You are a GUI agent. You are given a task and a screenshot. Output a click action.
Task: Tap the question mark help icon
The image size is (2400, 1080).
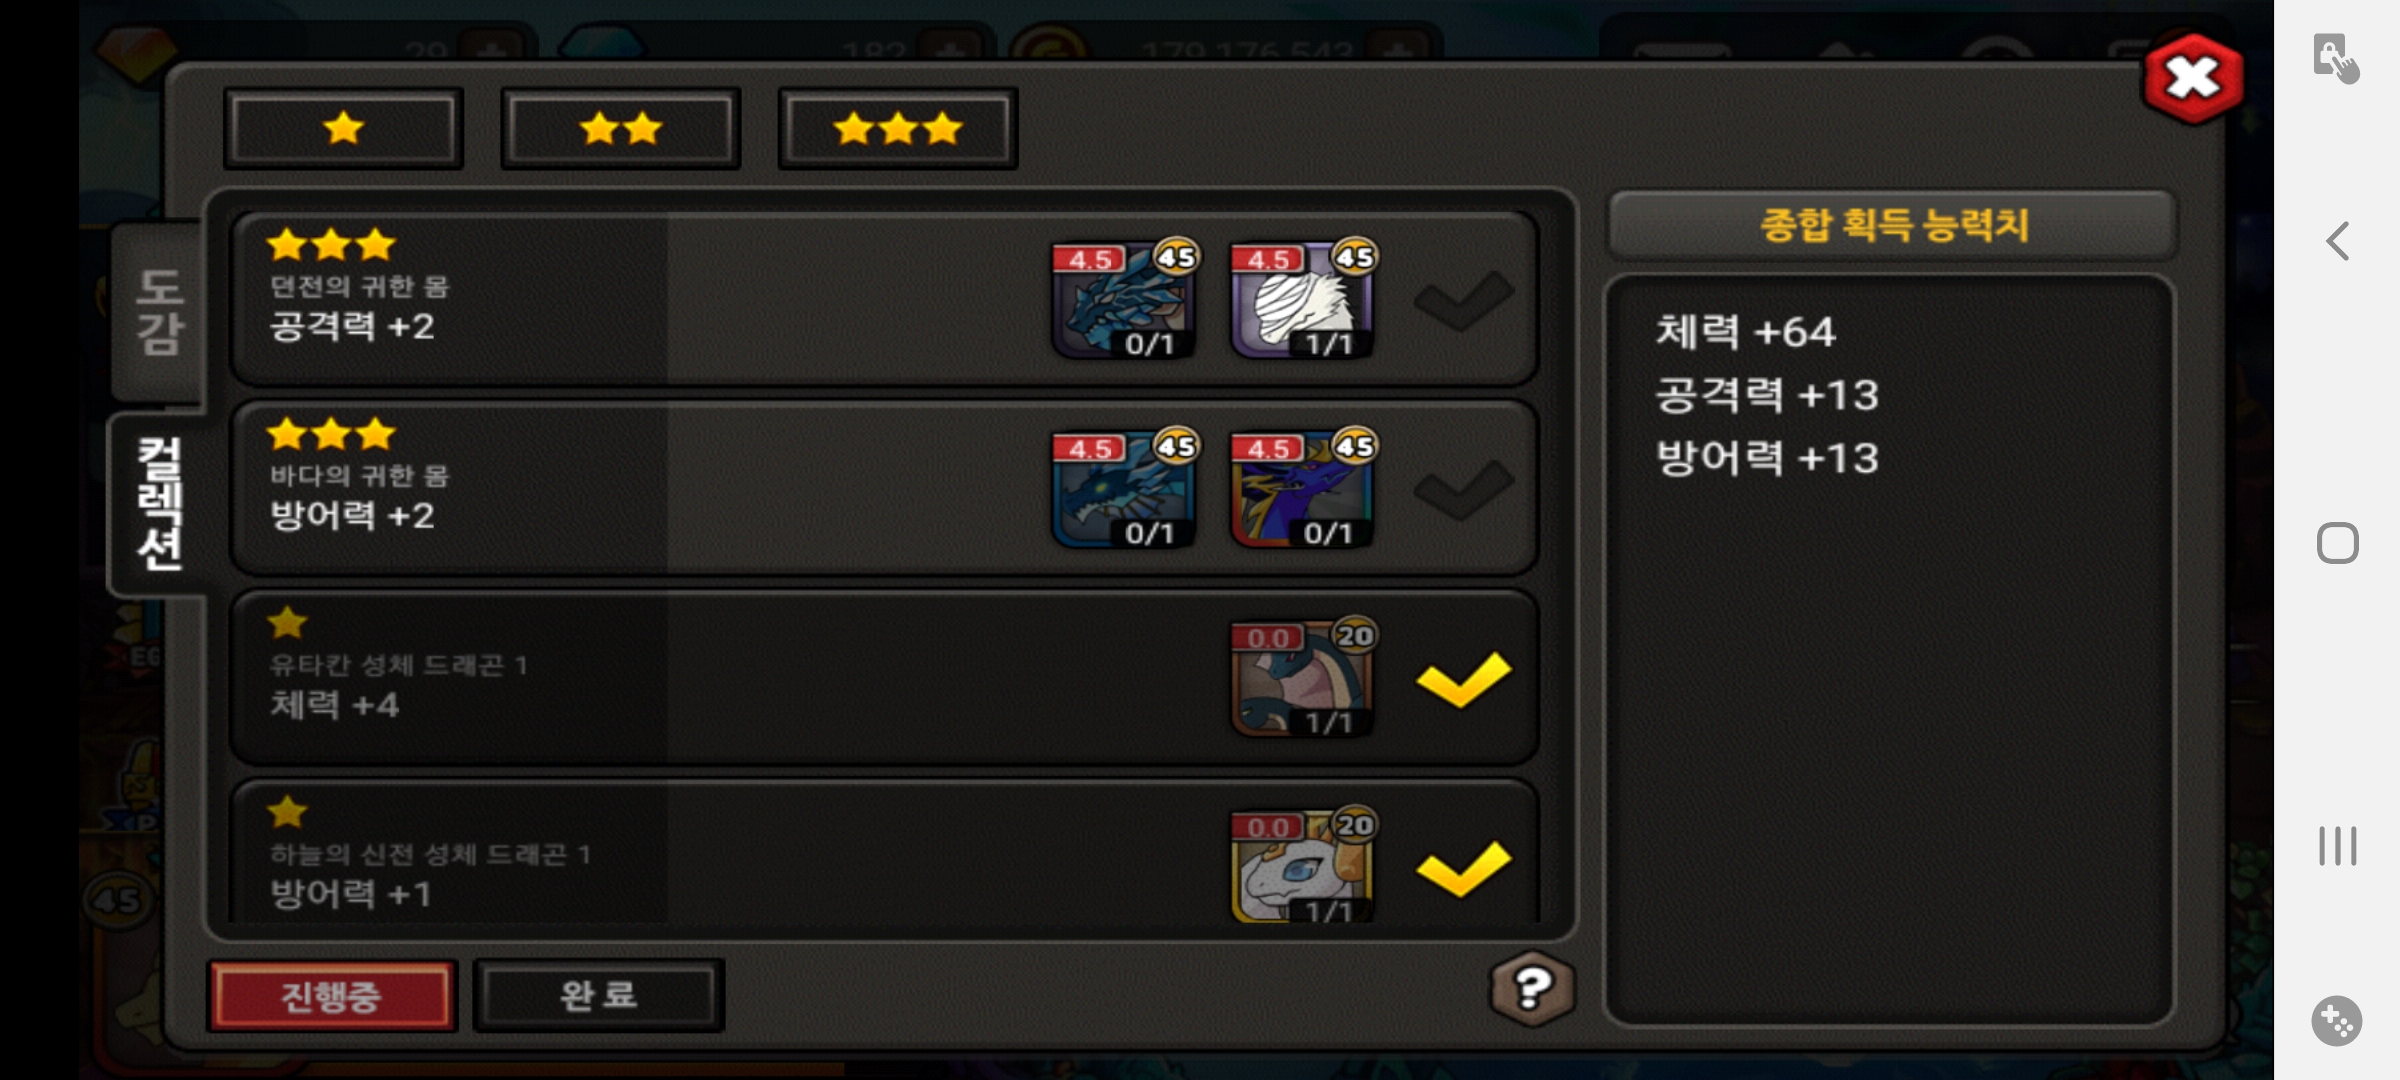[1532, 989]
